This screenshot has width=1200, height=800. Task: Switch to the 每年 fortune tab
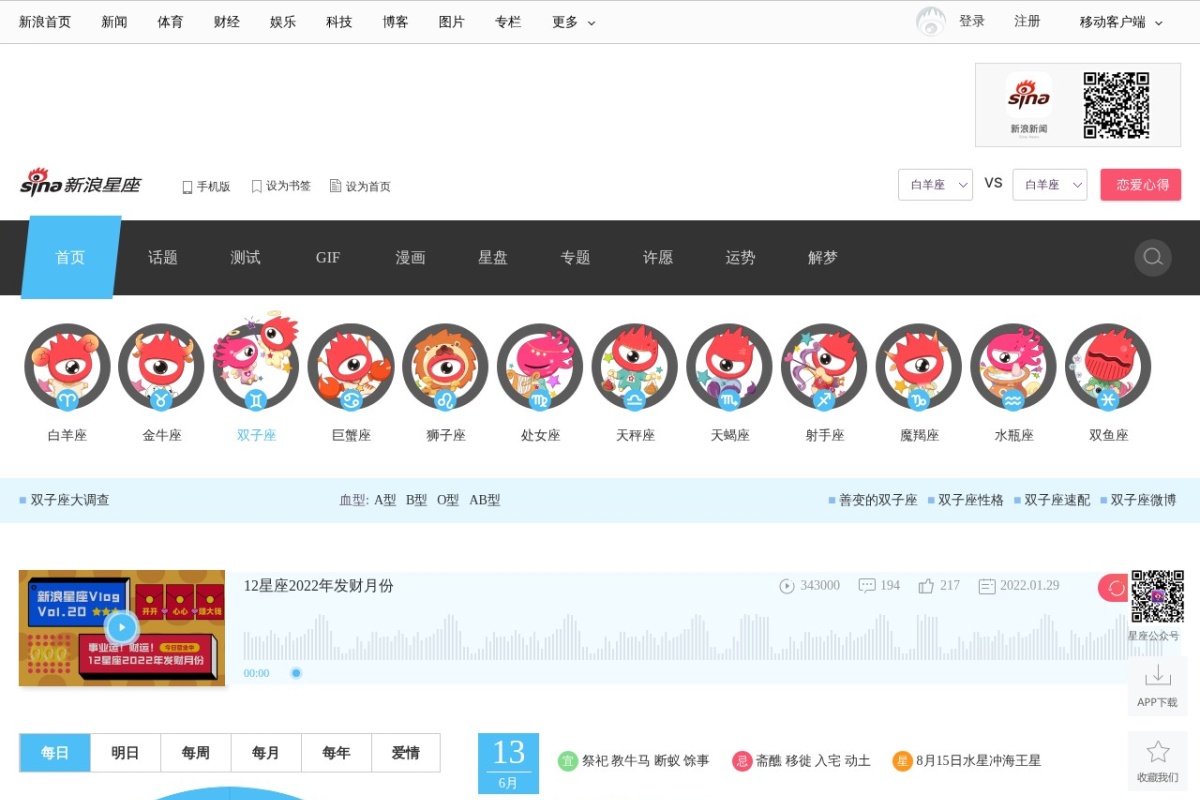[336, 753]
